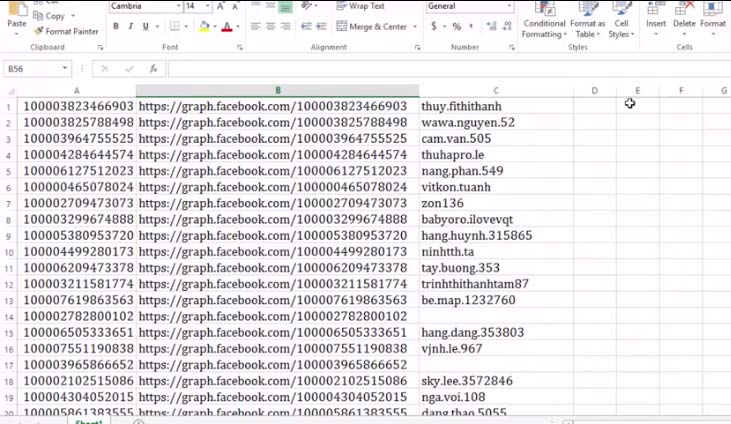Screen dimensions: 731x424
Task: Expand fill color palette arrow
Action: [x=214, y=27]
